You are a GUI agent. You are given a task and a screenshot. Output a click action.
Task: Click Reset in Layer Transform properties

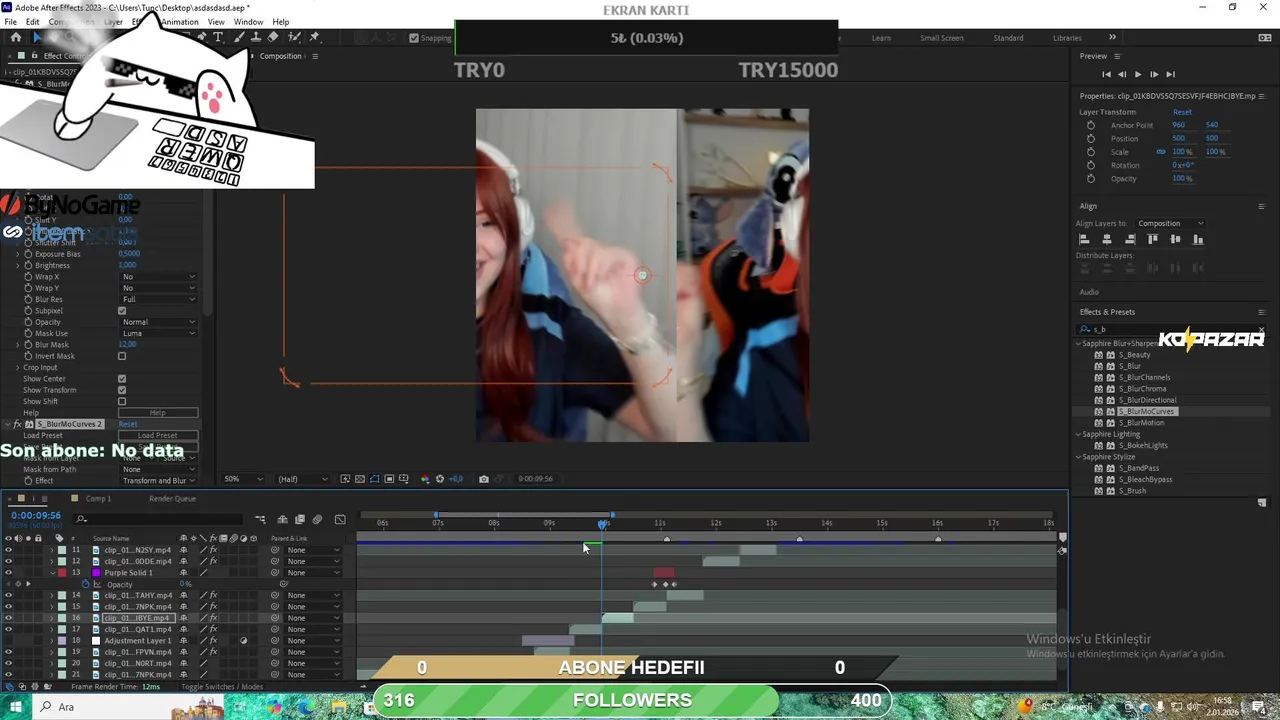(1182, 112)
